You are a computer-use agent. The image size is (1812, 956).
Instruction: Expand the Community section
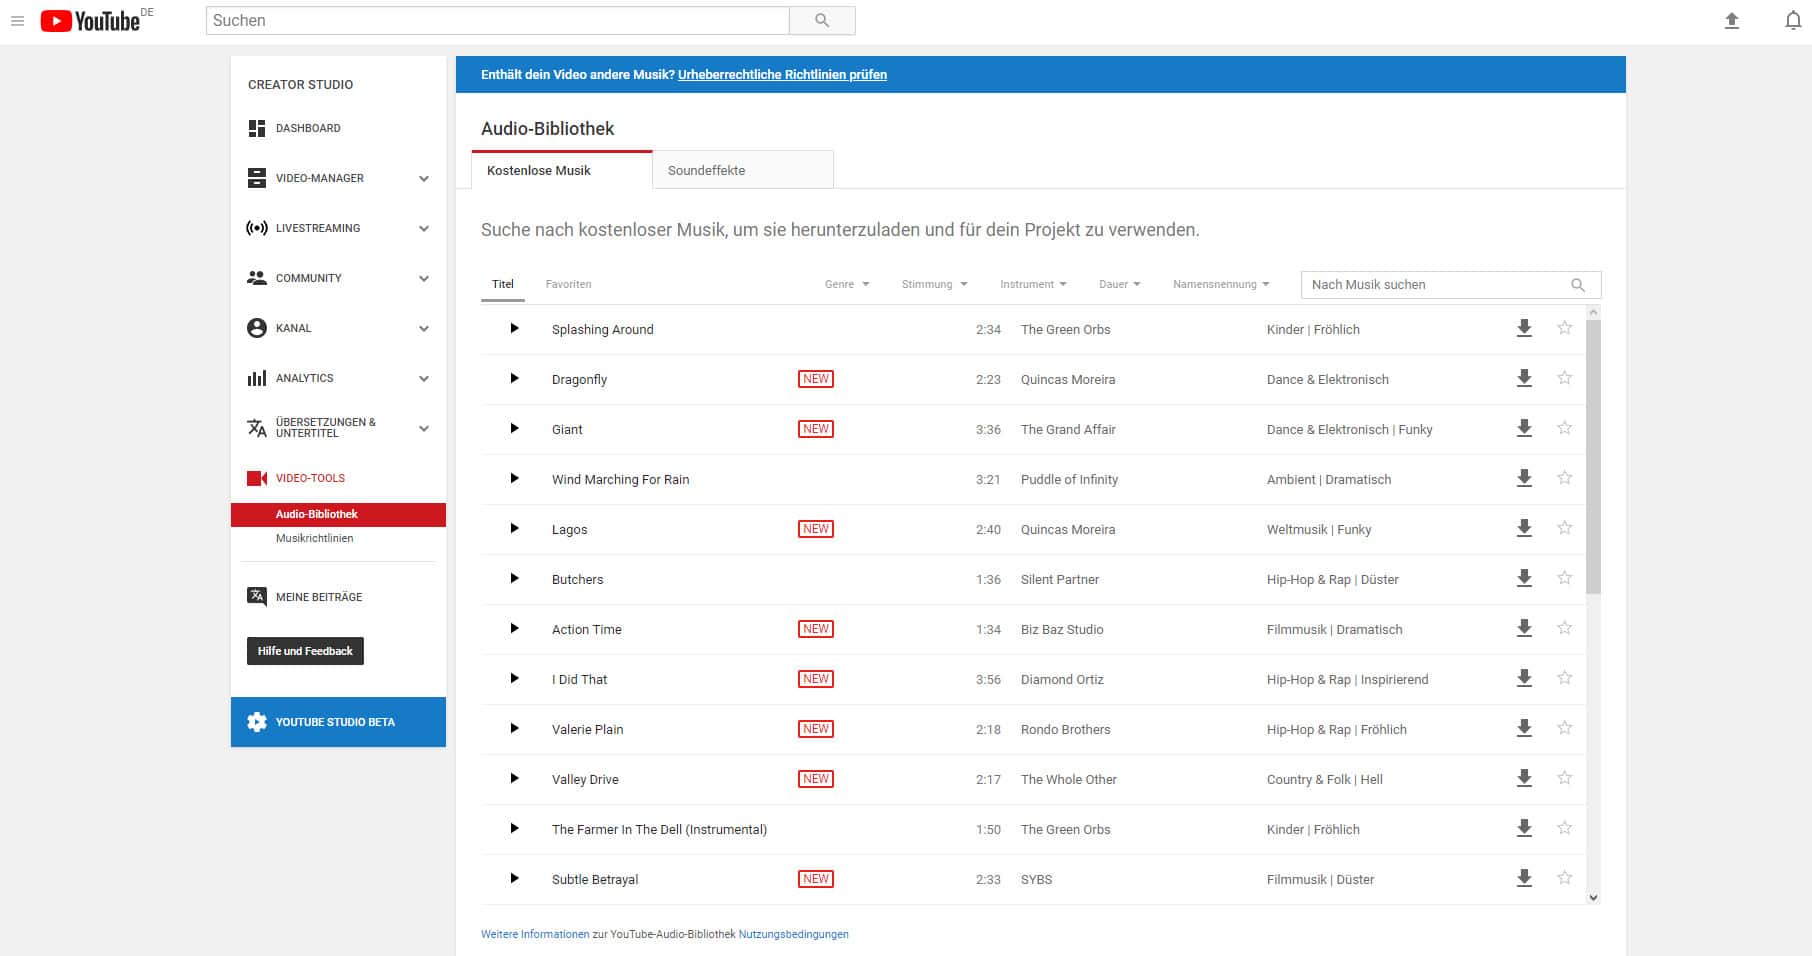[424, 278]
